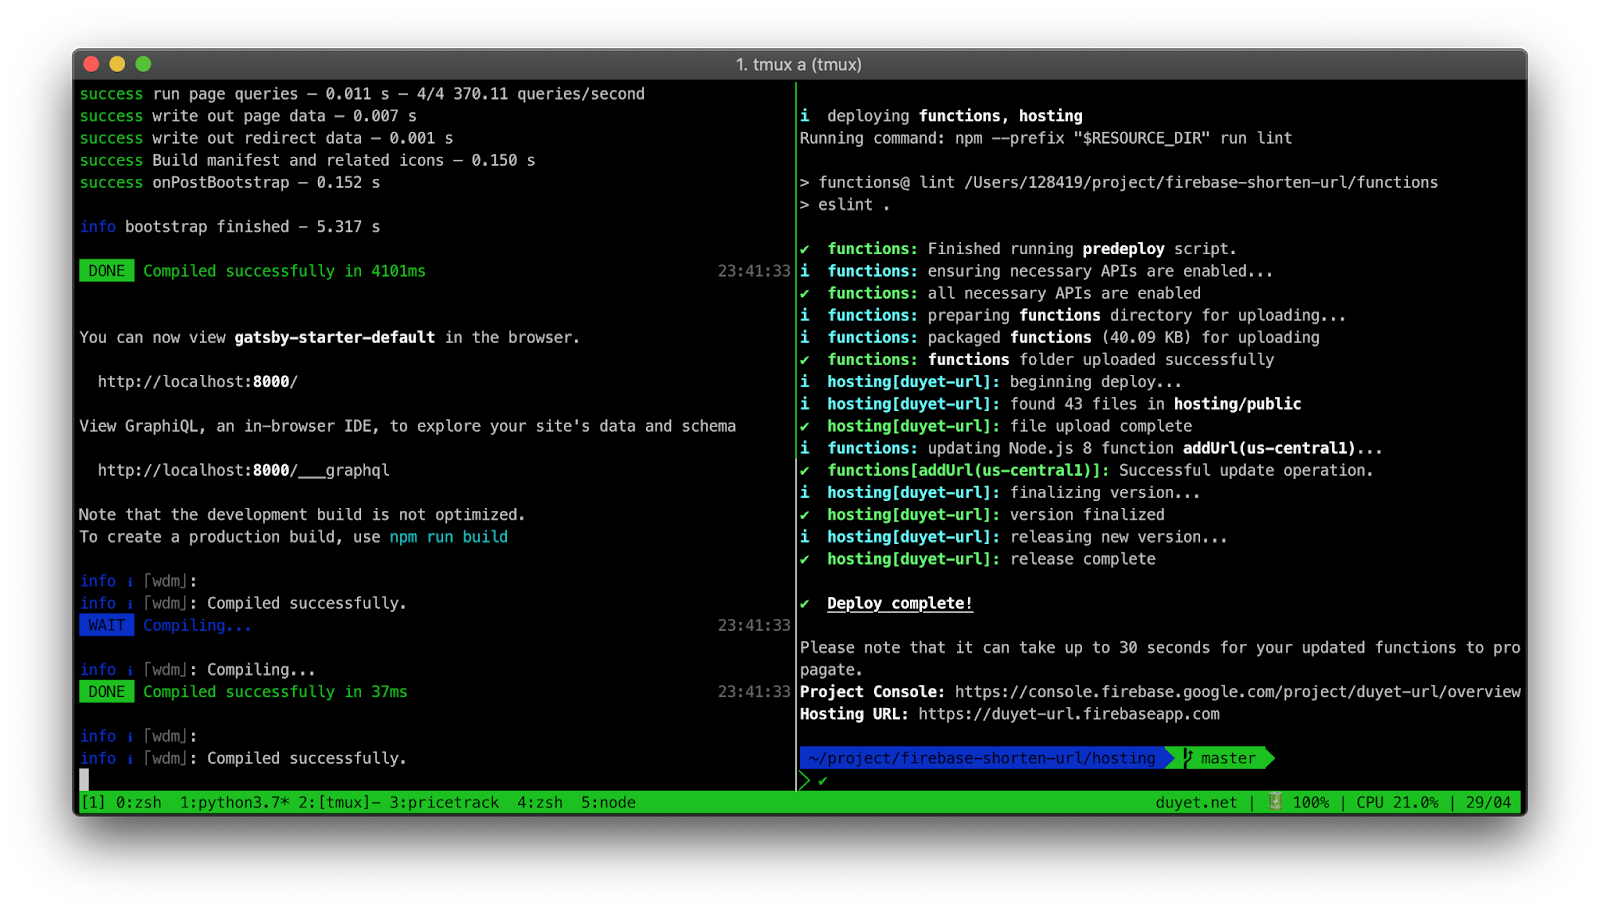
Task: Click the Running command: npm --prefix line
Action: (x=1046, y=138)
